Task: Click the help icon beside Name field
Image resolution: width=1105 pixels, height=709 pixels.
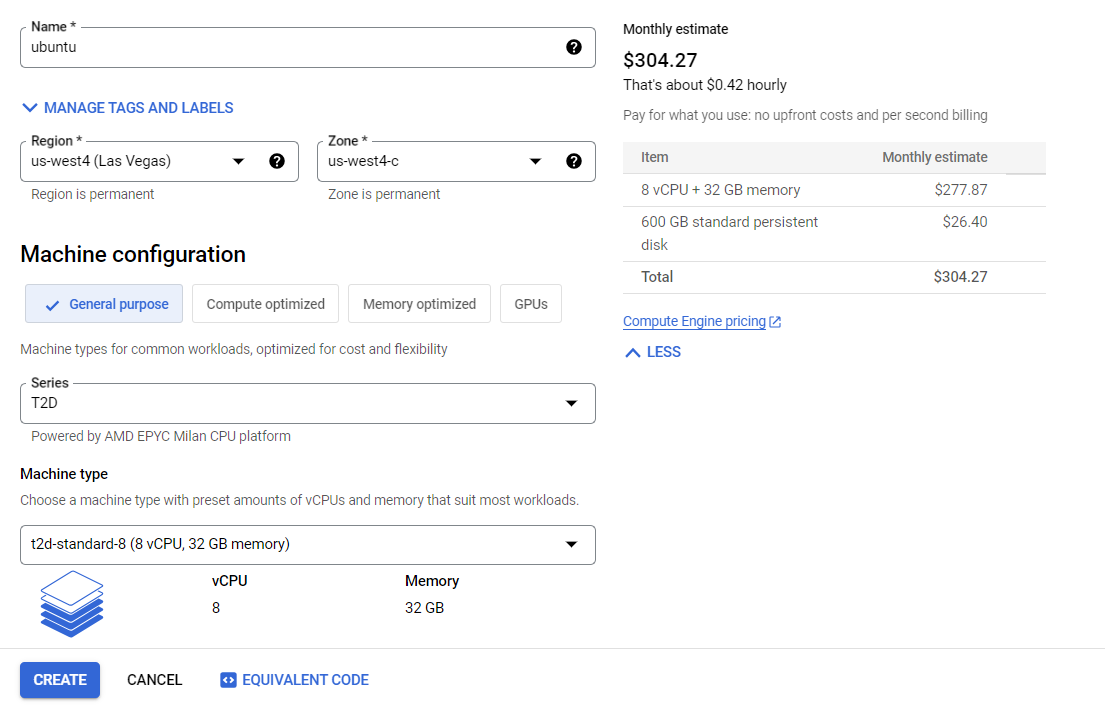Action: coord(574,47)
